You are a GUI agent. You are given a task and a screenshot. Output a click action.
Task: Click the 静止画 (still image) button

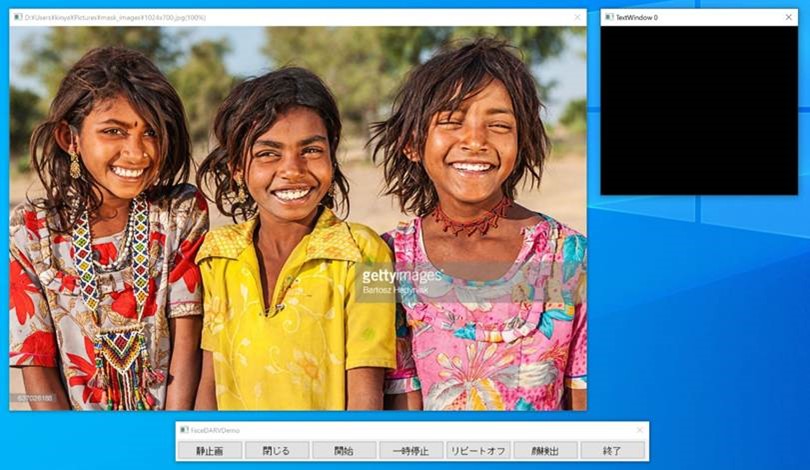pyautogui.click(x=210, y=450)
